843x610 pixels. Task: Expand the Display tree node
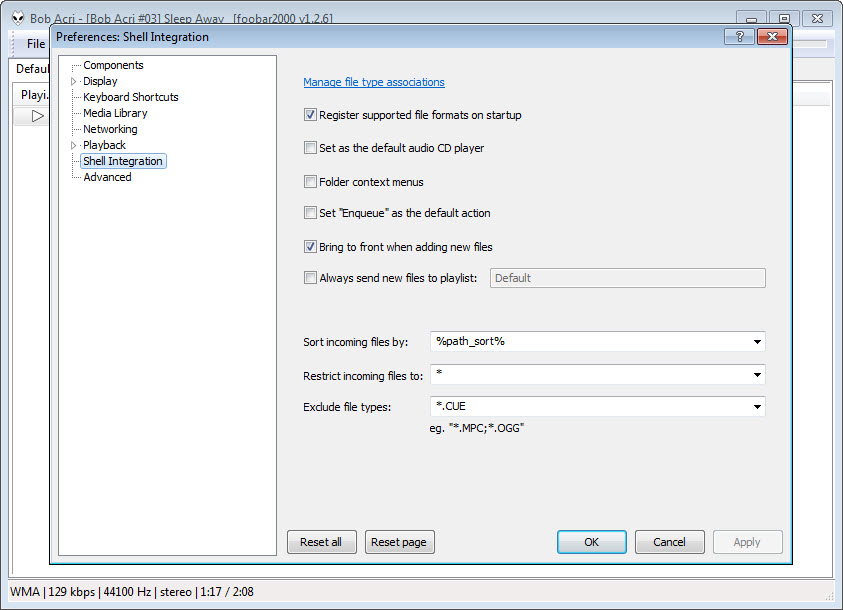click(x=74, y=82)
